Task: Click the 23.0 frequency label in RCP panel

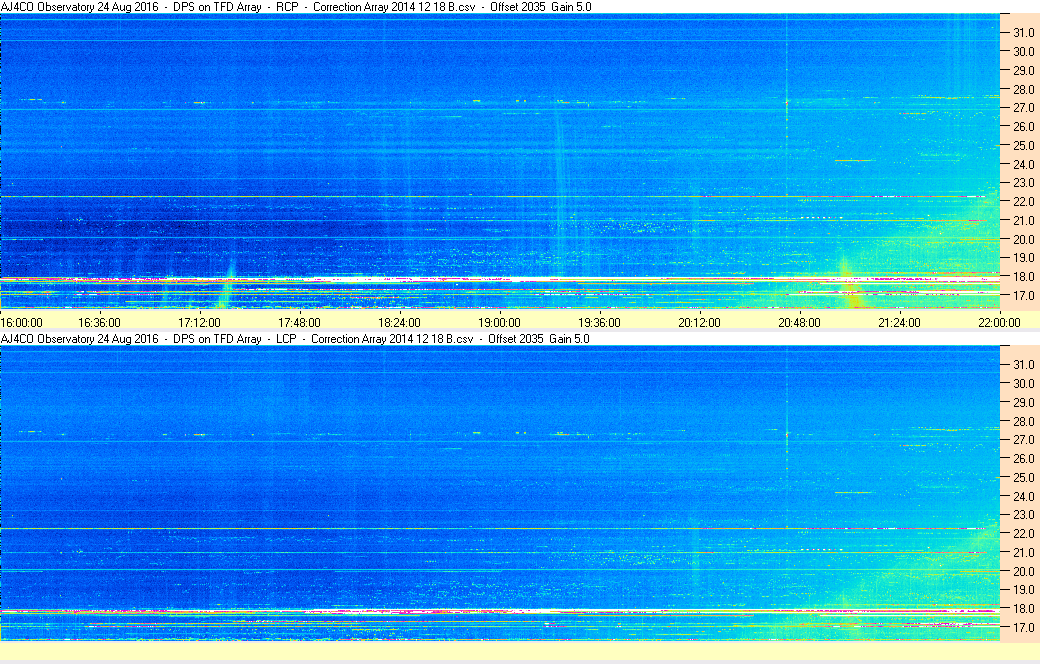Action: pyautogui.click(x=1023, y=182)
